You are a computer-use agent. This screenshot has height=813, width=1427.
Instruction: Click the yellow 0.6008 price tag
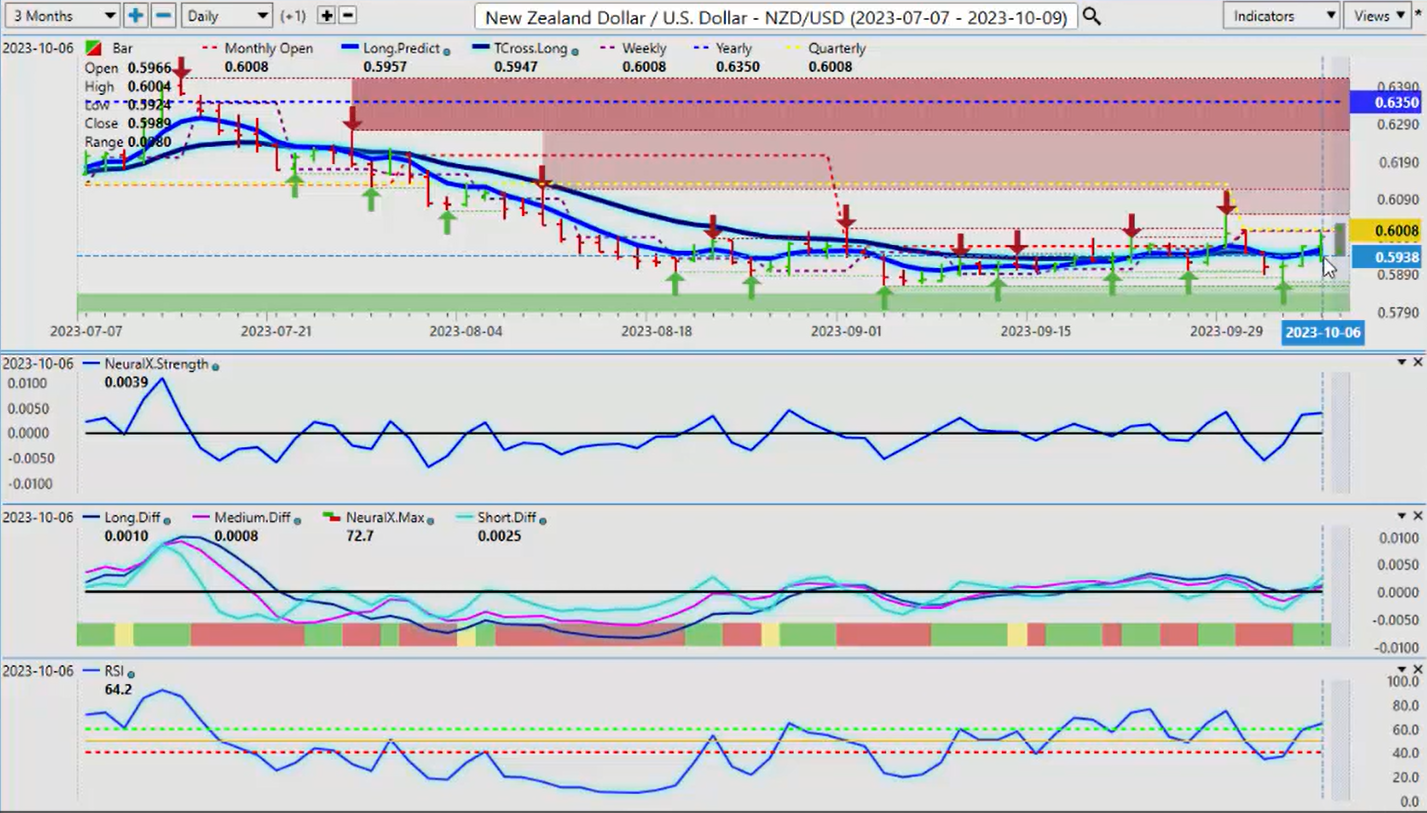click(x=1384, y=231)
